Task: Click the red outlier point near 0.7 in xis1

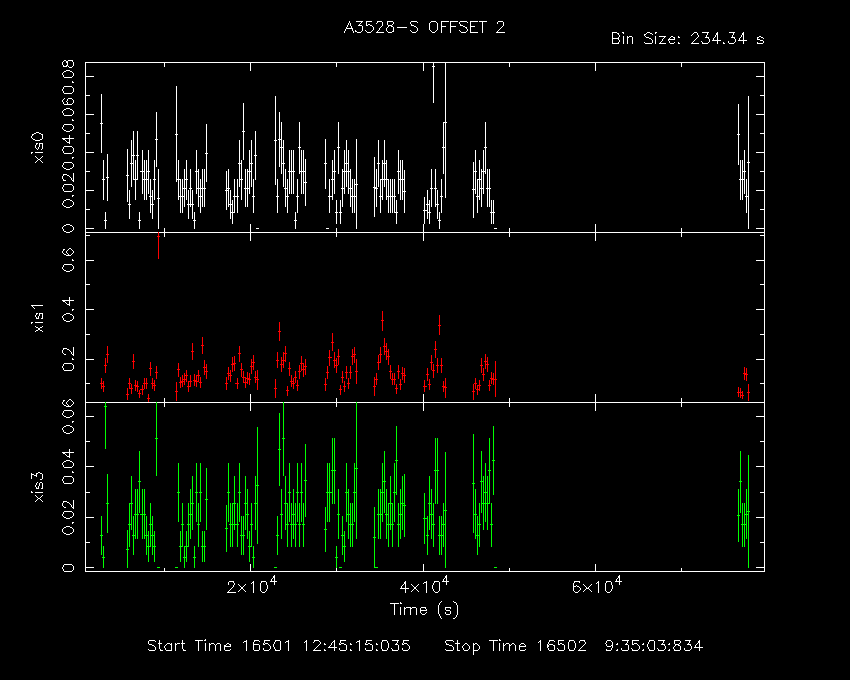Action: point(158,236)
